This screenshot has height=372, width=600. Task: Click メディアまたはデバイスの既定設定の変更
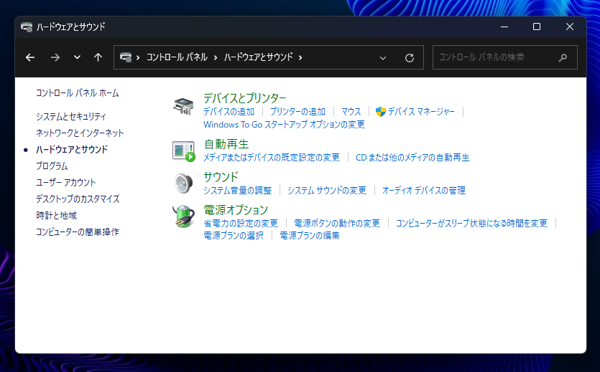click(271, 157)
